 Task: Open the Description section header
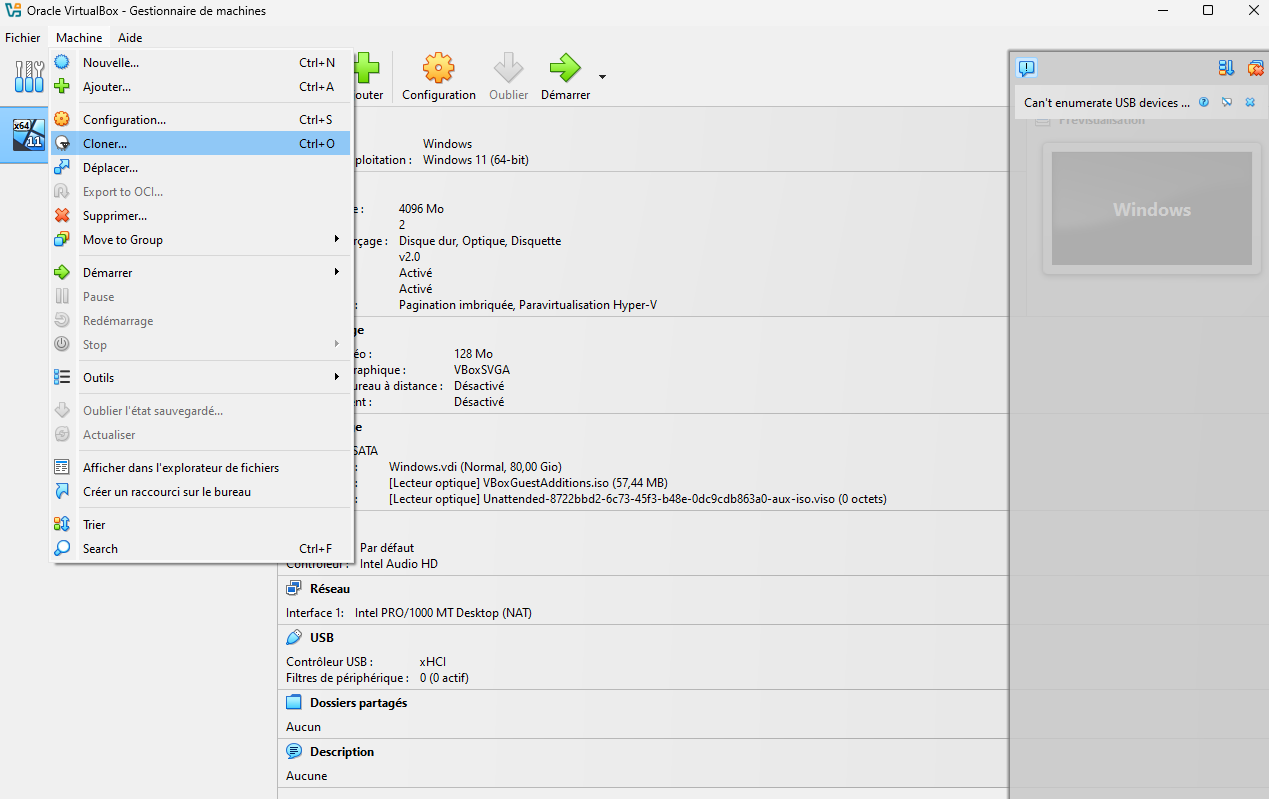(342, 752)
